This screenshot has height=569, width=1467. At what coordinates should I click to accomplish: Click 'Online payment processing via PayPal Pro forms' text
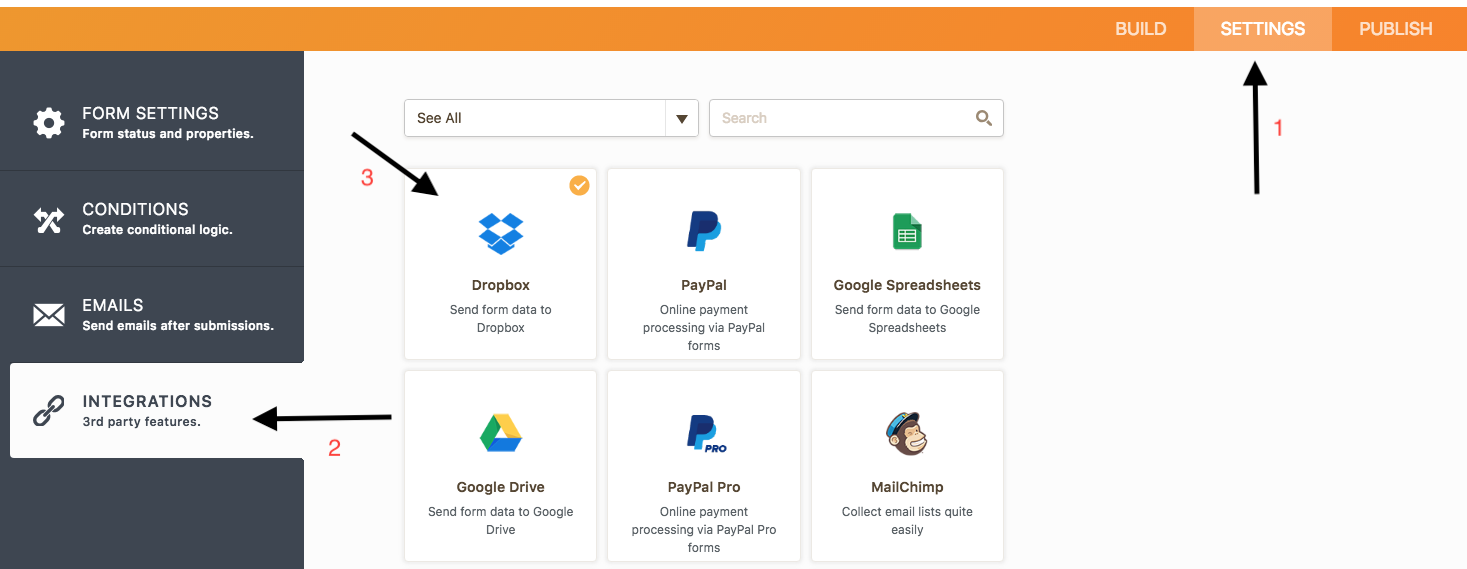[x=704, y=530]
